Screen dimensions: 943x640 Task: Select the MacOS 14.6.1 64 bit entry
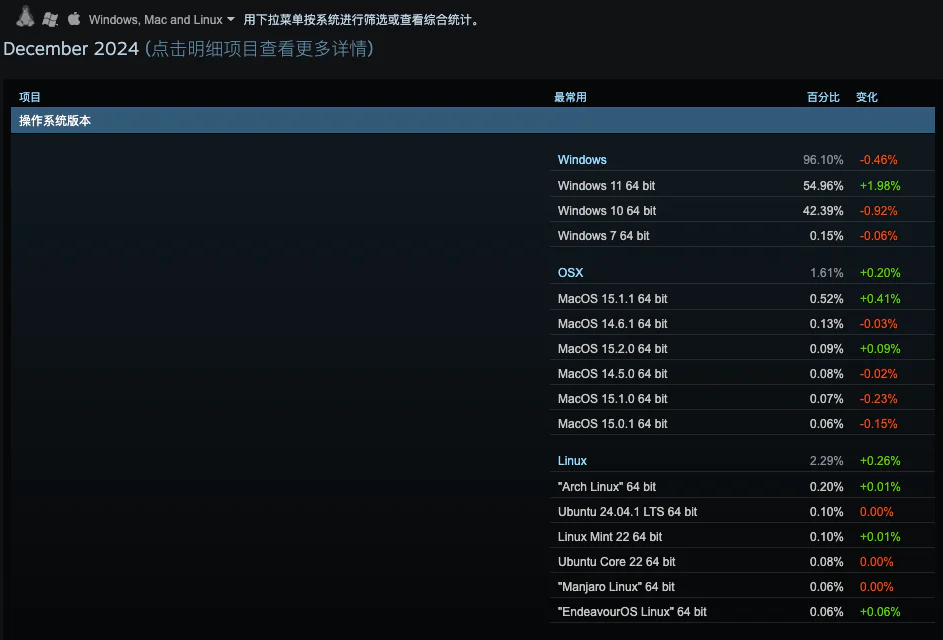[x=612, y=324]
